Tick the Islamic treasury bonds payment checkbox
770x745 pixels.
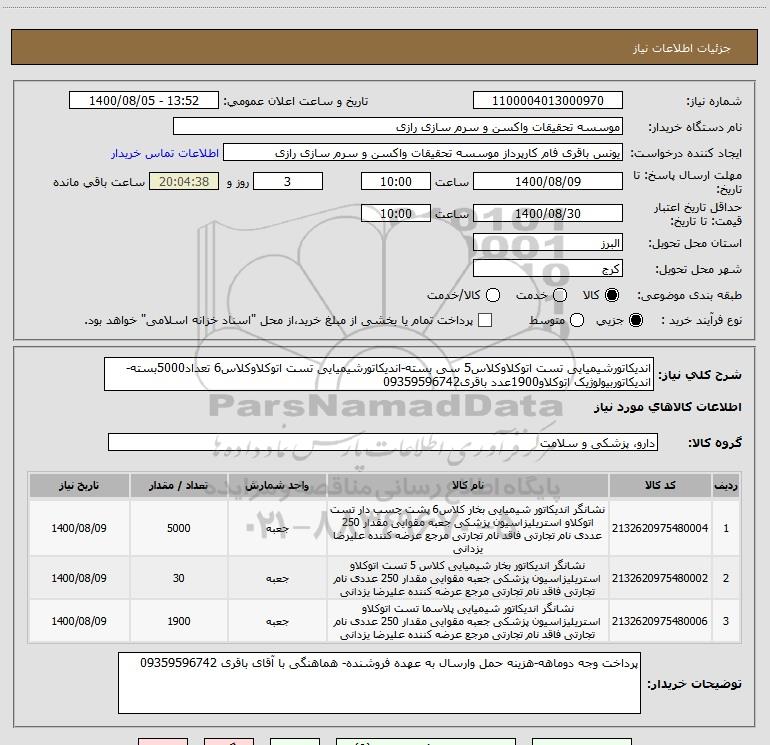point(485,320)
